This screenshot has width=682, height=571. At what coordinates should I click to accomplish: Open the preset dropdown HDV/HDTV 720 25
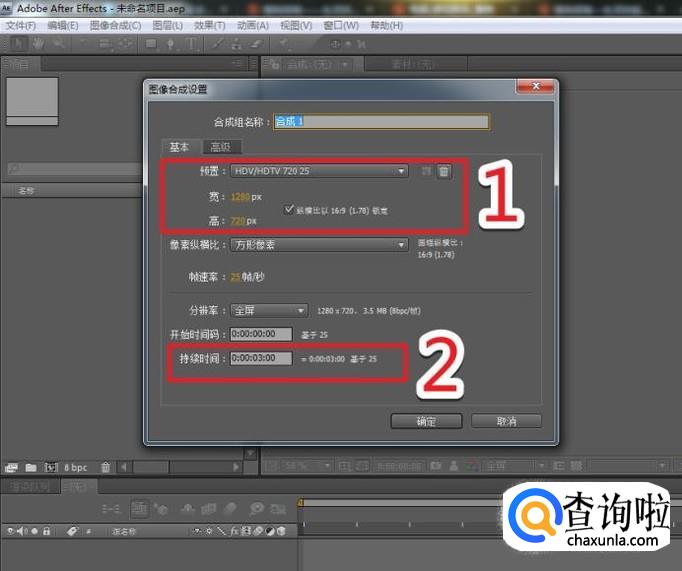pyautogui.click(x=319, y=171)
